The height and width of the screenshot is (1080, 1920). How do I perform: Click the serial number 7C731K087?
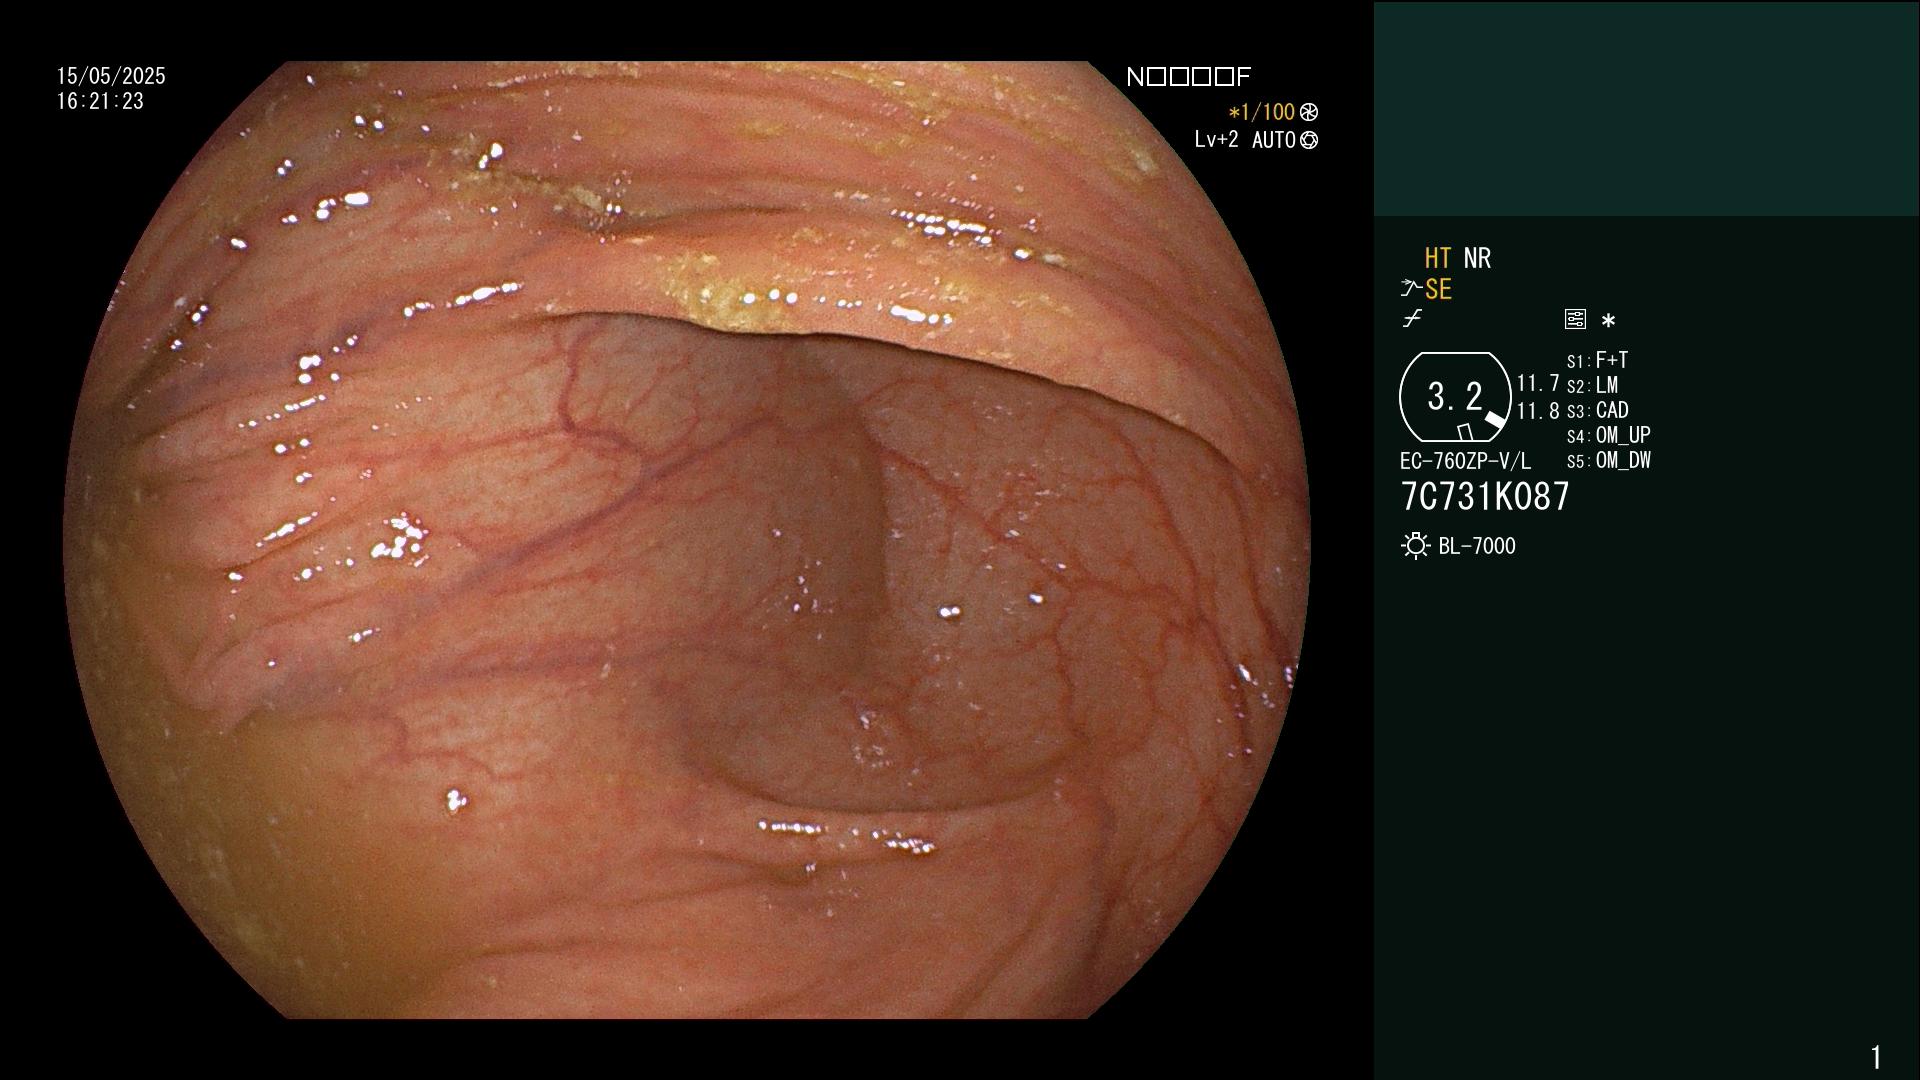pyautogui.click(x=1485, y=496)
